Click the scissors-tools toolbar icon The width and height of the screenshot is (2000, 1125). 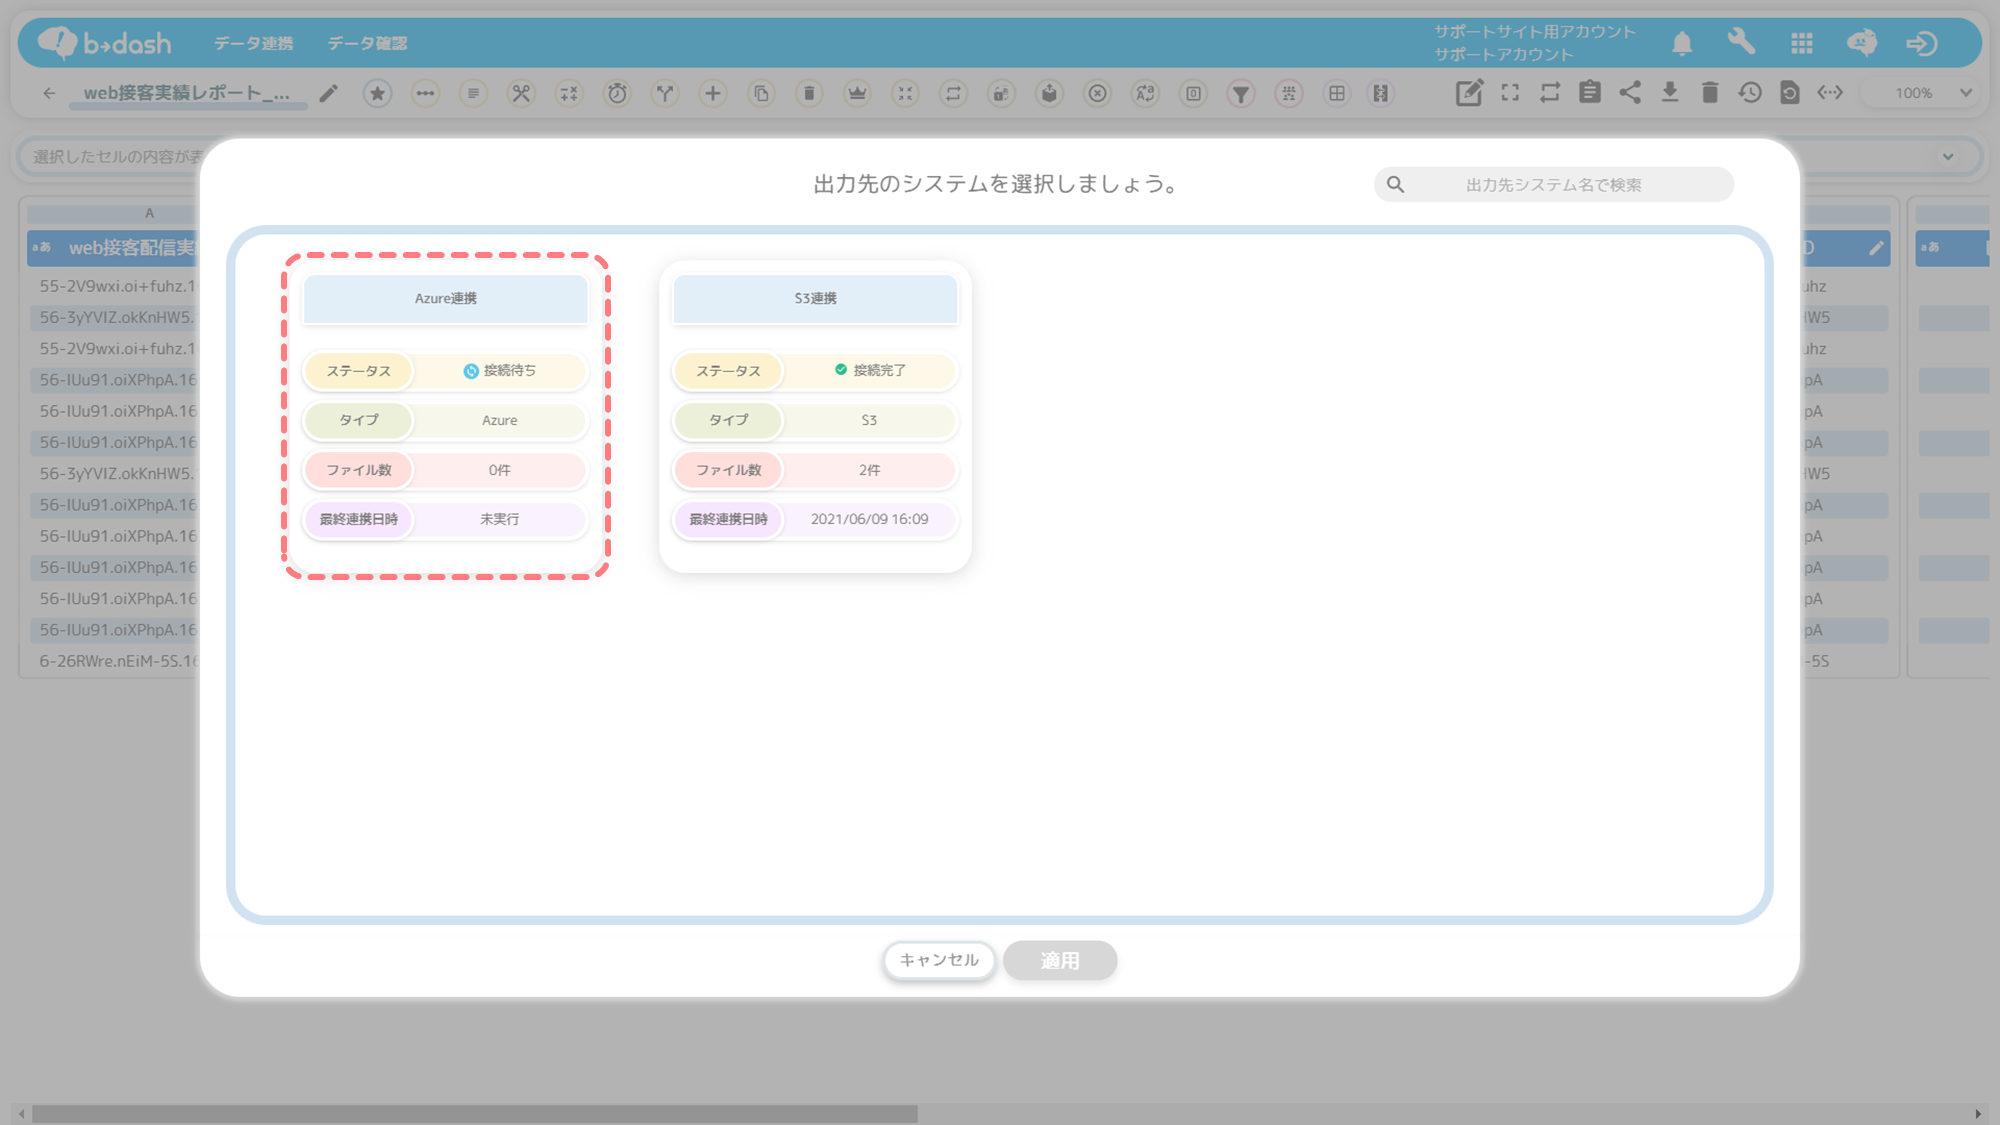521,93
